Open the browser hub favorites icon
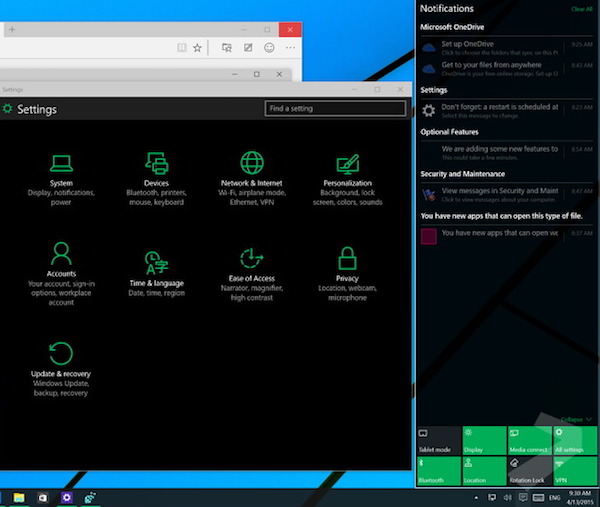This screenshot has height=507, width=600. pyautogui.click(x=227, y=47)
